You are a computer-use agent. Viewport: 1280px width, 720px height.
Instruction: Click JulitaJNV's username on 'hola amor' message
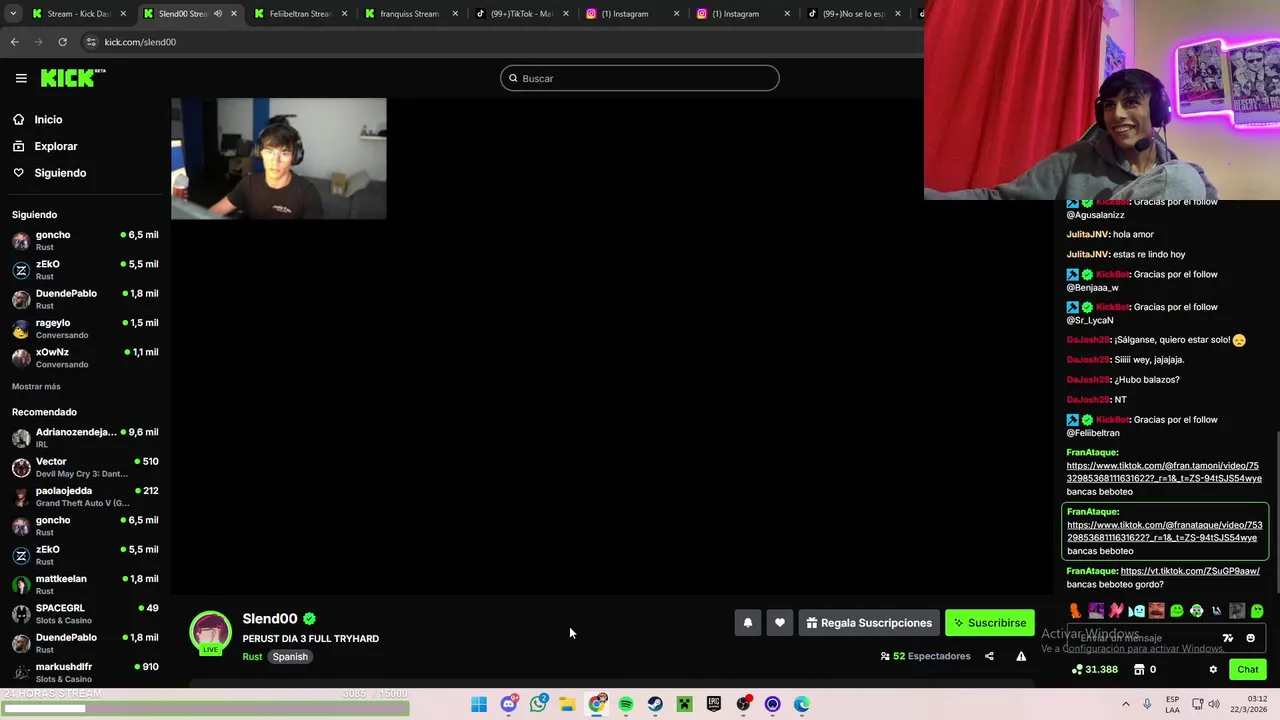[1087, 234]
